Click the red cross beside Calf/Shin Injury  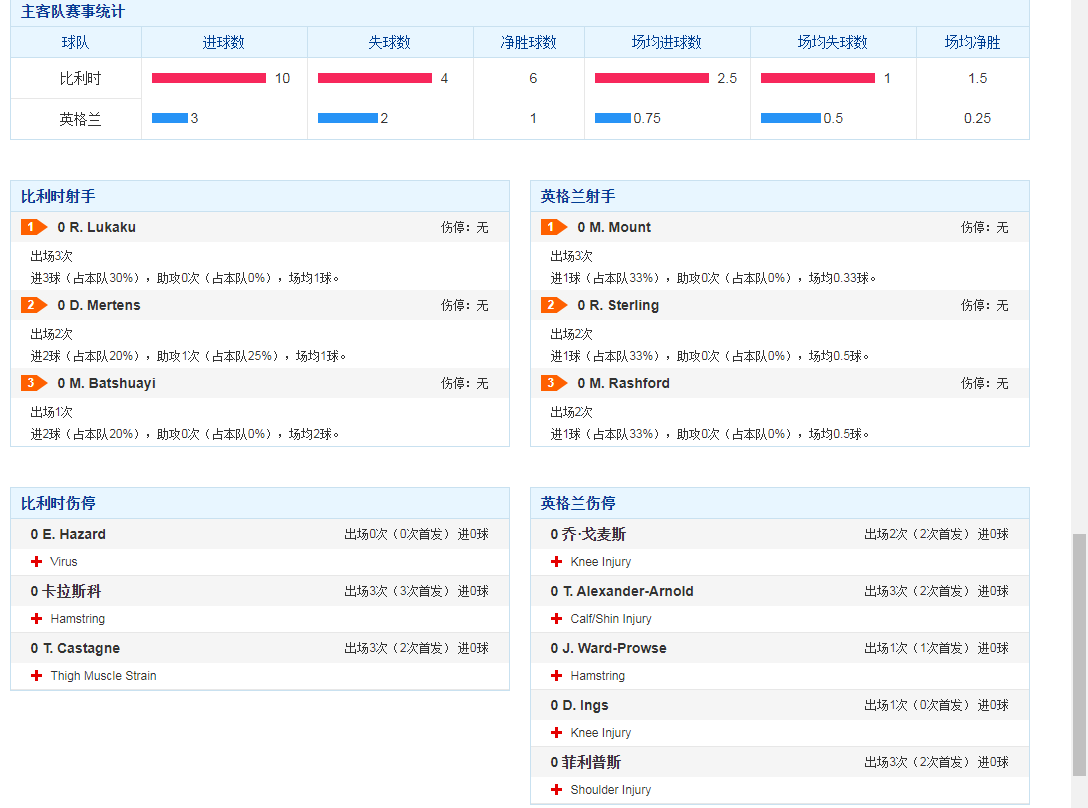556,618
